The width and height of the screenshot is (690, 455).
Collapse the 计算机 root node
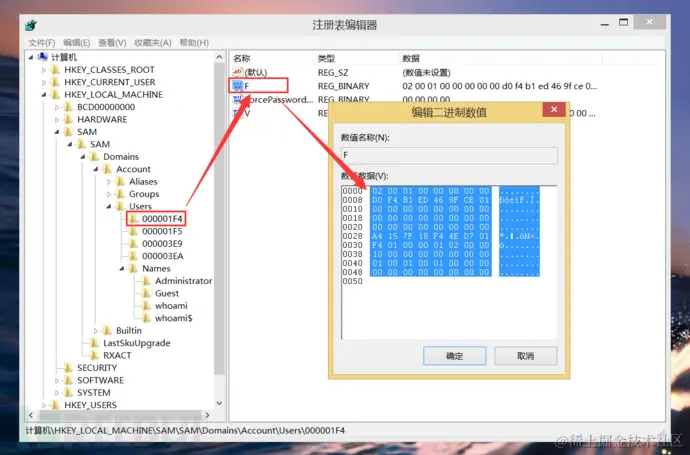pos(31,57)
